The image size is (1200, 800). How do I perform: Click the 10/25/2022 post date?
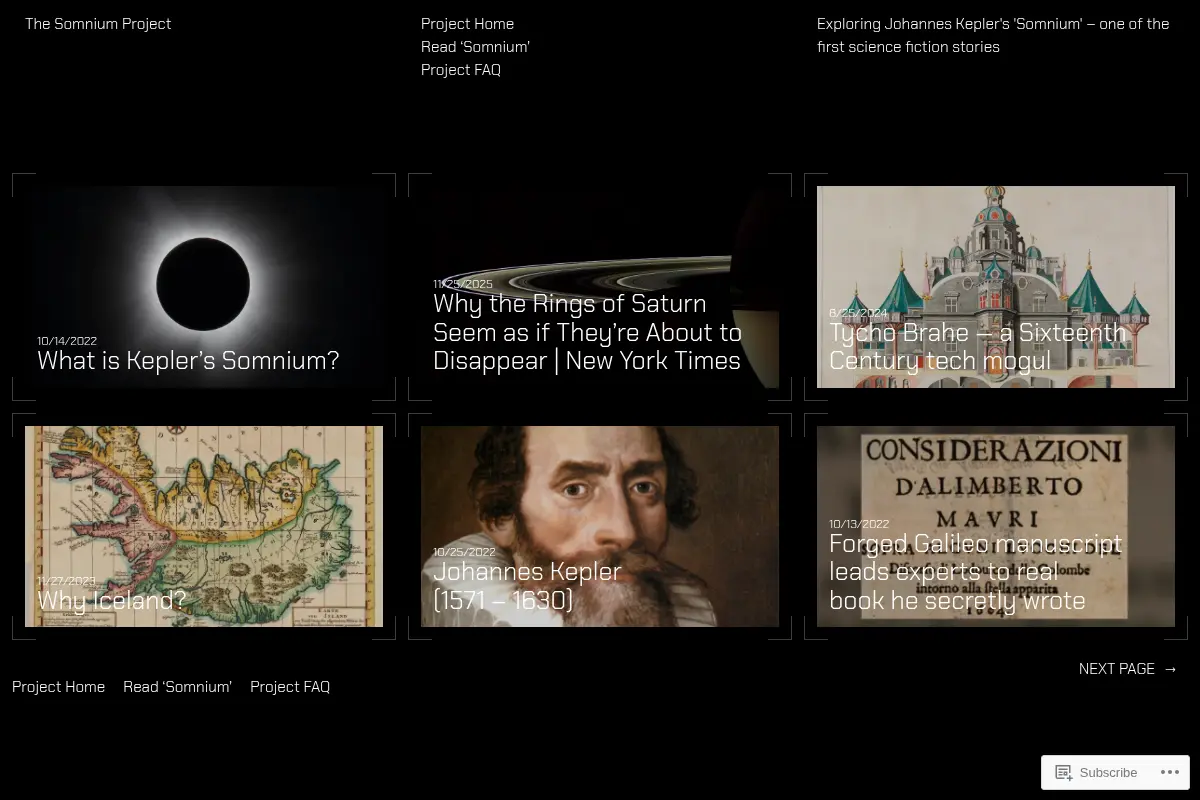click(x=464, y=552)
